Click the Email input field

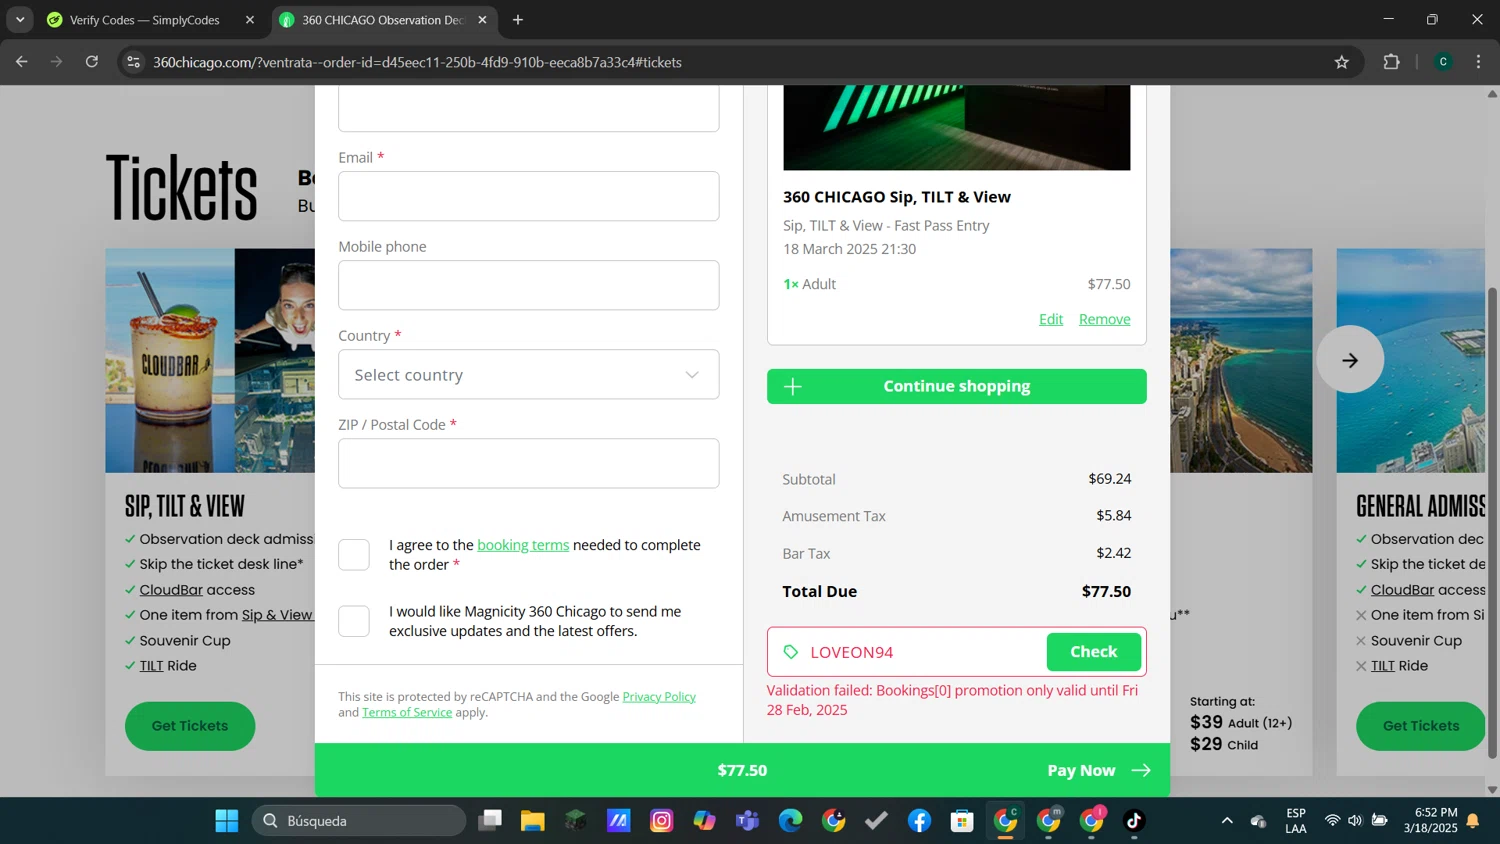pyautogui.click(x=528, y=196)
